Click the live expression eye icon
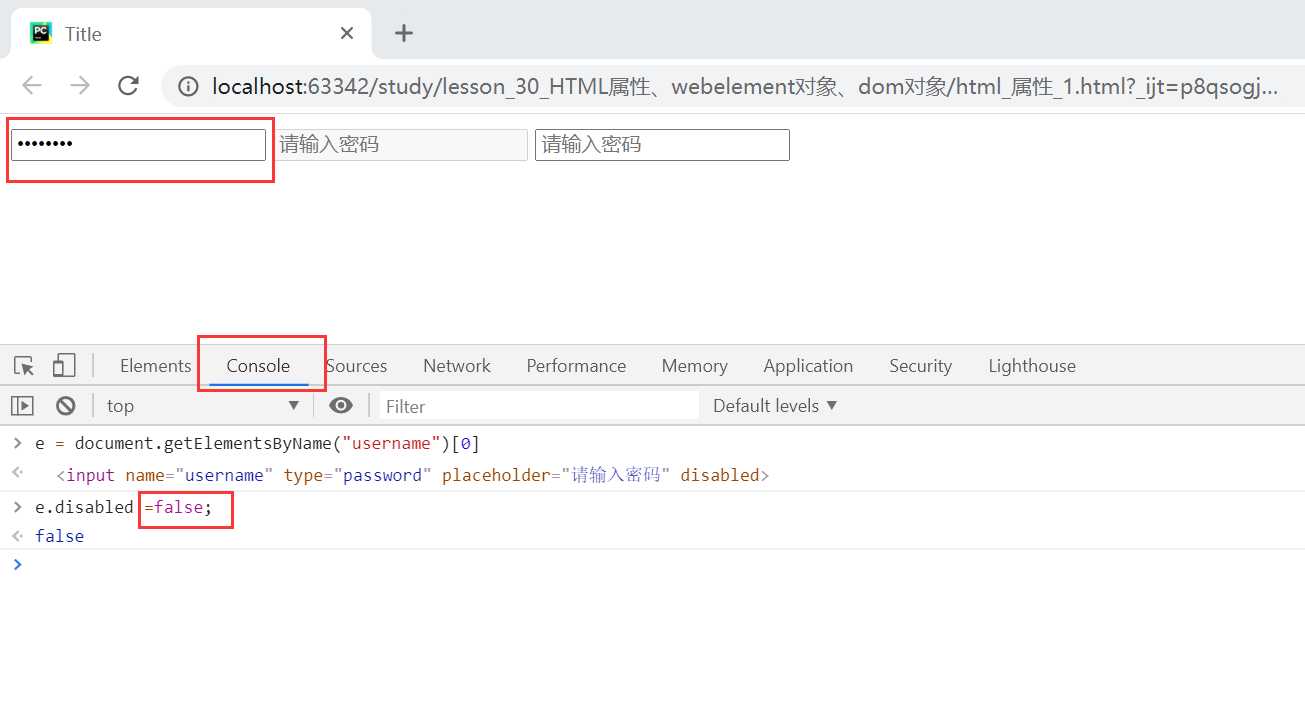Viewport: 1305px width, 720px height. [341, 406]
